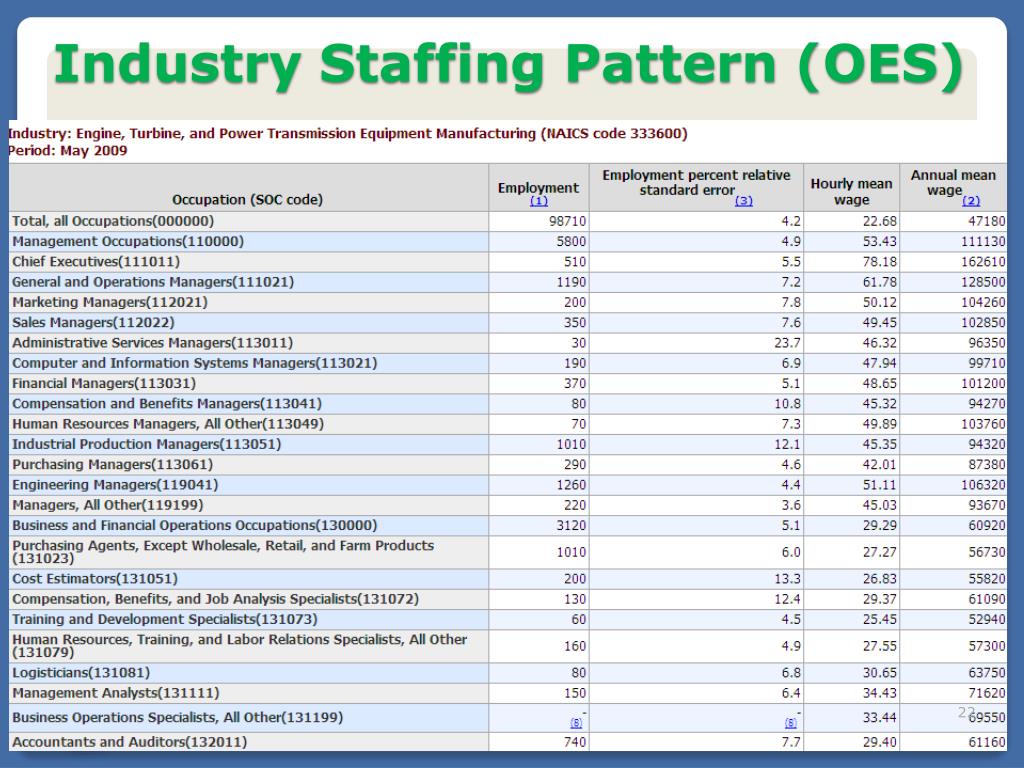Click the 'Industry Staffing Pattern (OES)' slide title

tap(509, 64)
